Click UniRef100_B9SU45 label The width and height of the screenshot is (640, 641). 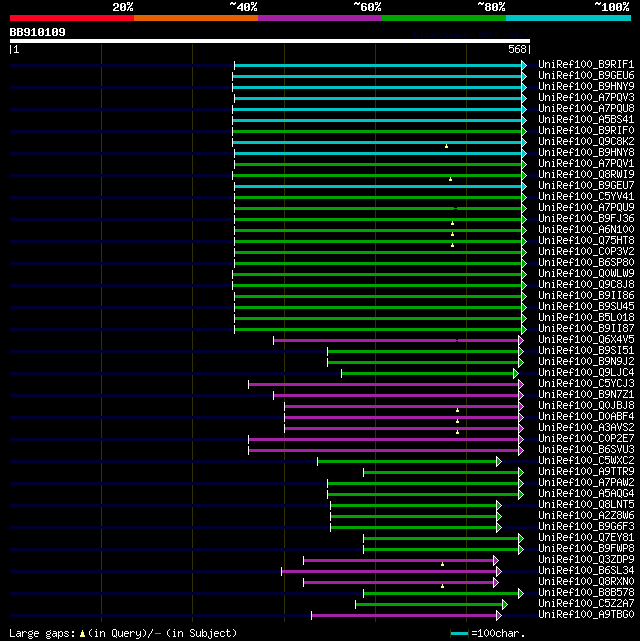coord(586,307)
